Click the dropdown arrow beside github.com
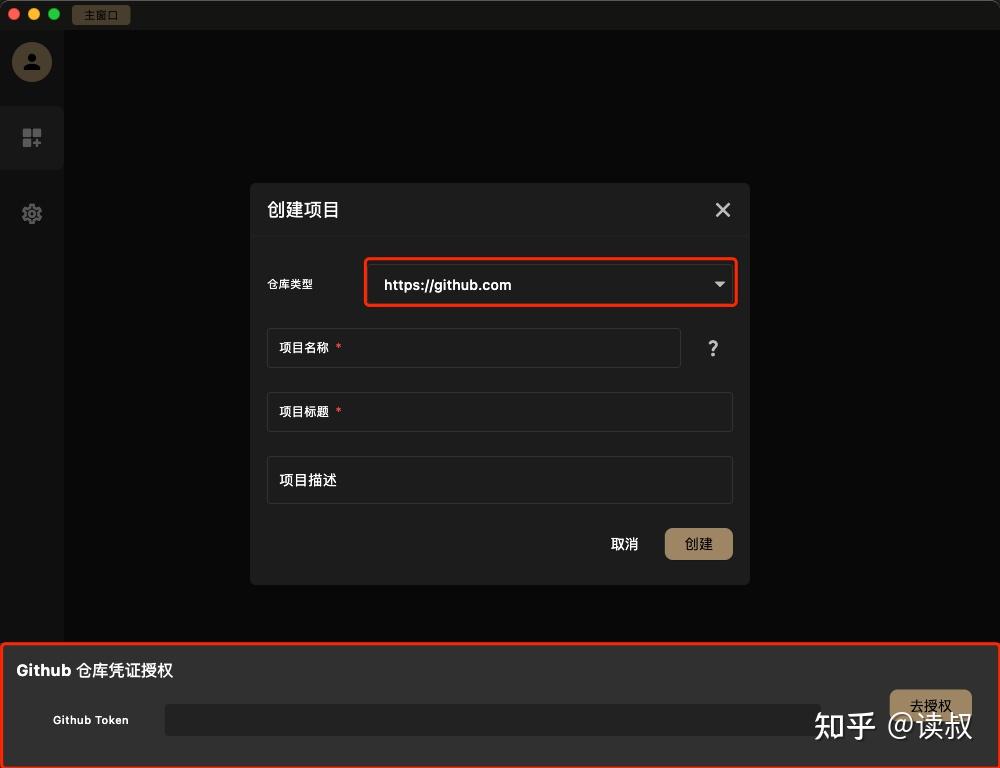1000x768 pixels. click(719, 284)
